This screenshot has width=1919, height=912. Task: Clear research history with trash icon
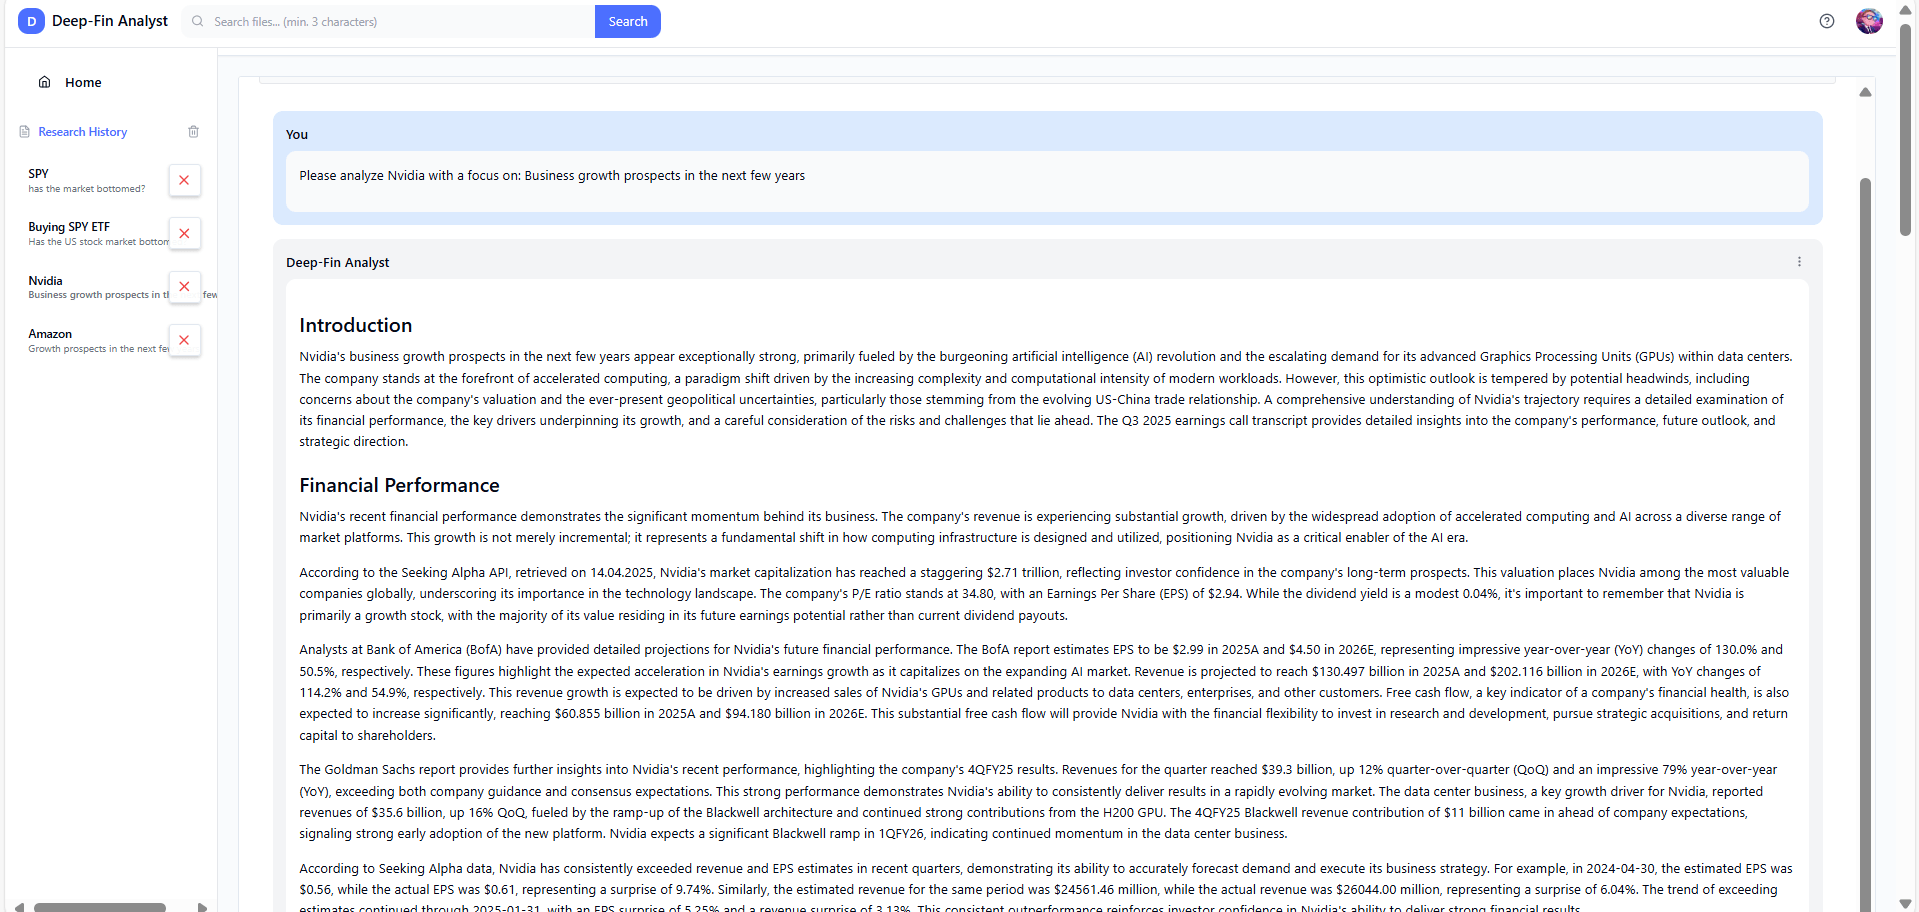click(x=194, y=132)
